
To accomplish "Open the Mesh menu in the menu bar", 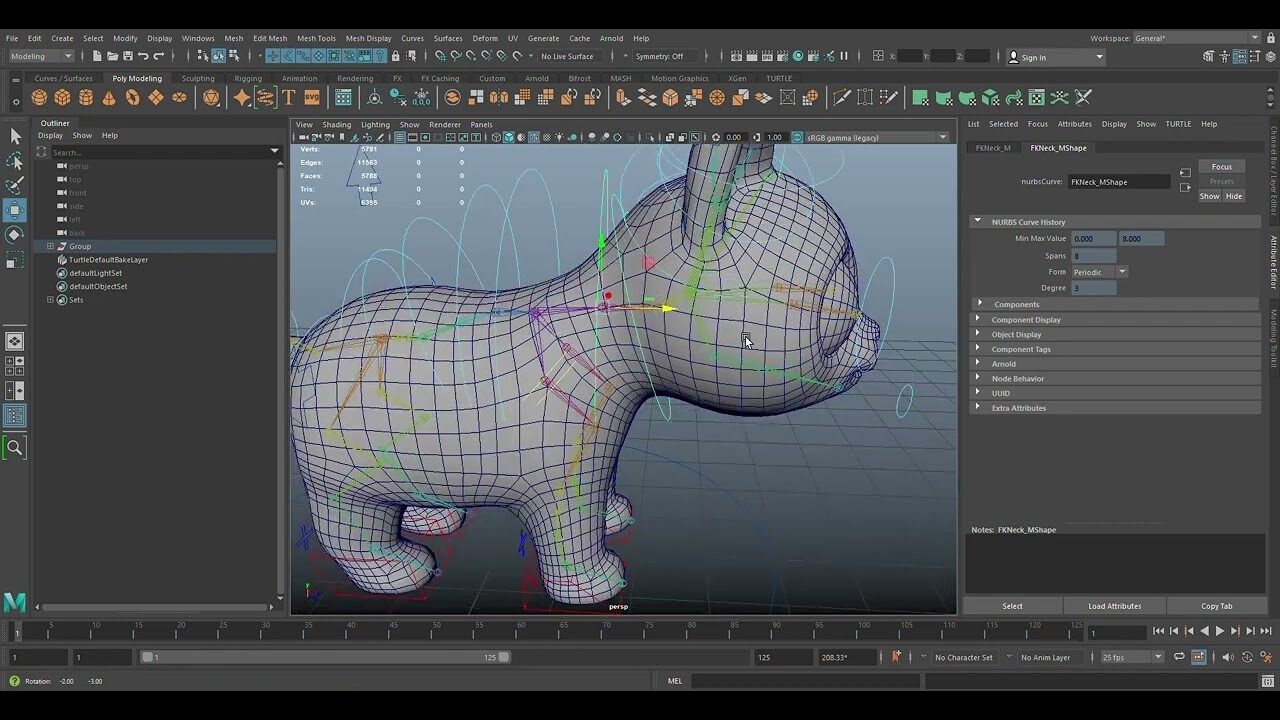I will pos(233,38).
